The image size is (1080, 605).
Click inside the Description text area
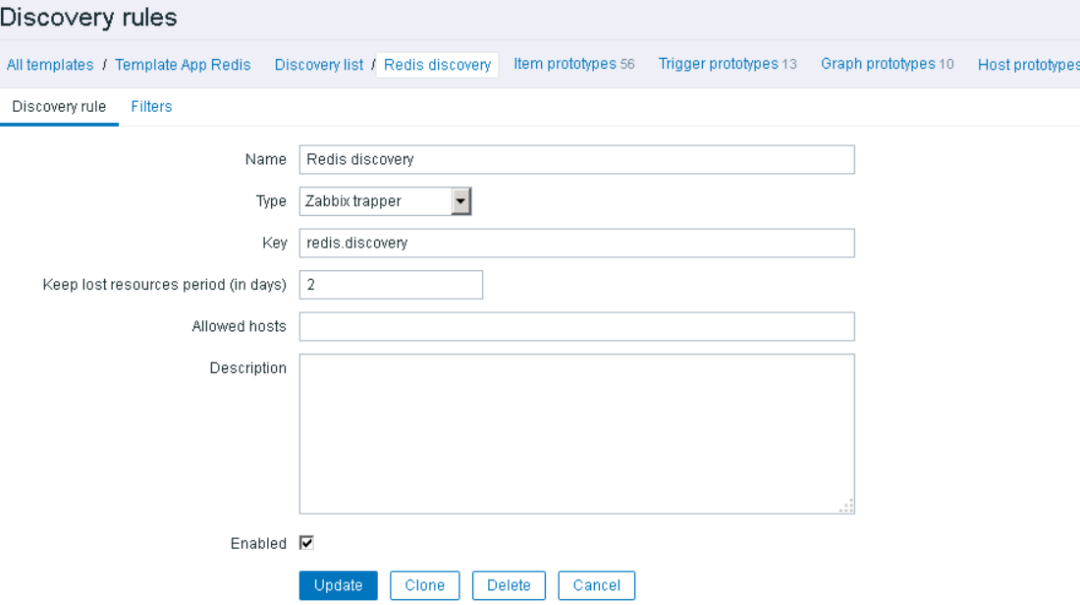577,434
